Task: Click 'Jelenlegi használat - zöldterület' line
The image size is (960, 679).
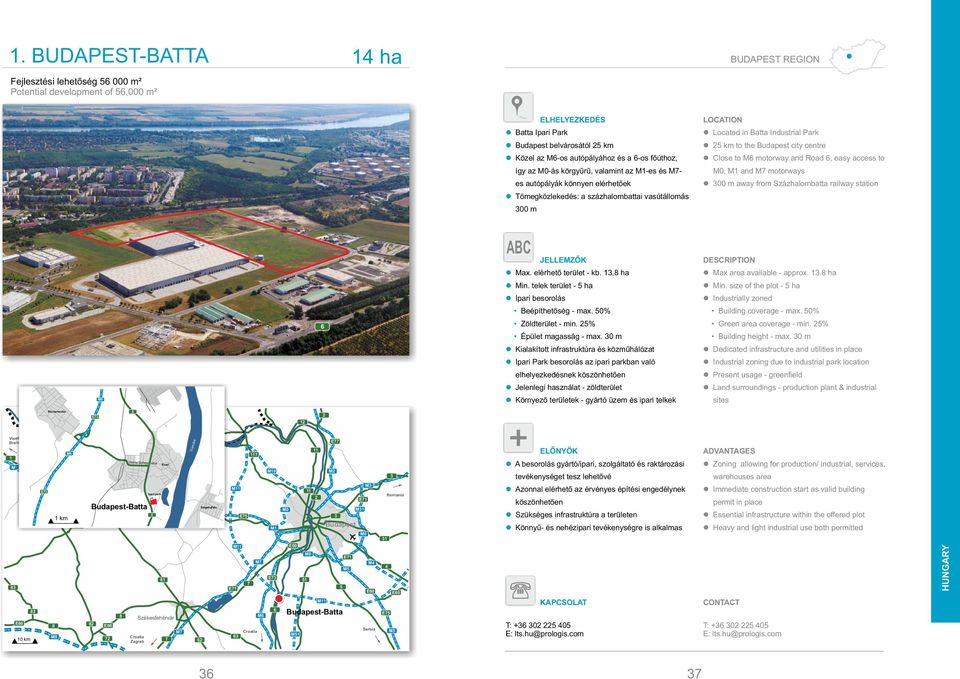Action: [x=568, y=388]
